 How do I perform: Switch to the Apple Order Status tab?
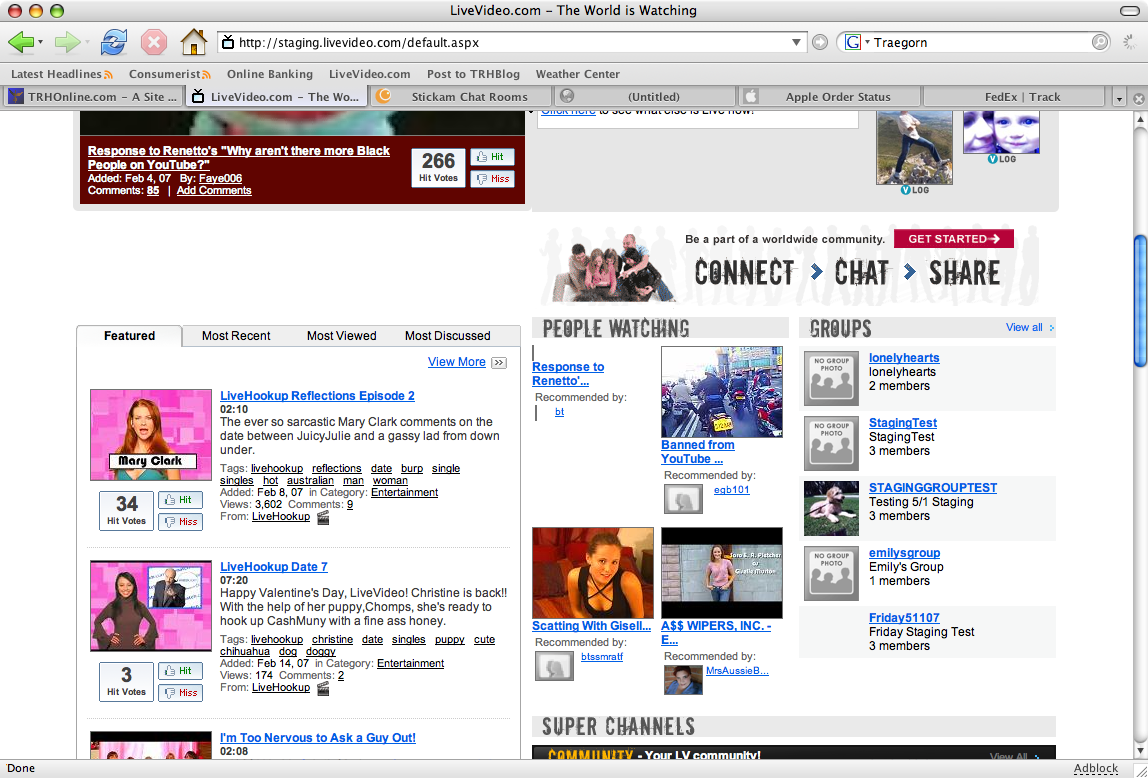coord(829,97)
